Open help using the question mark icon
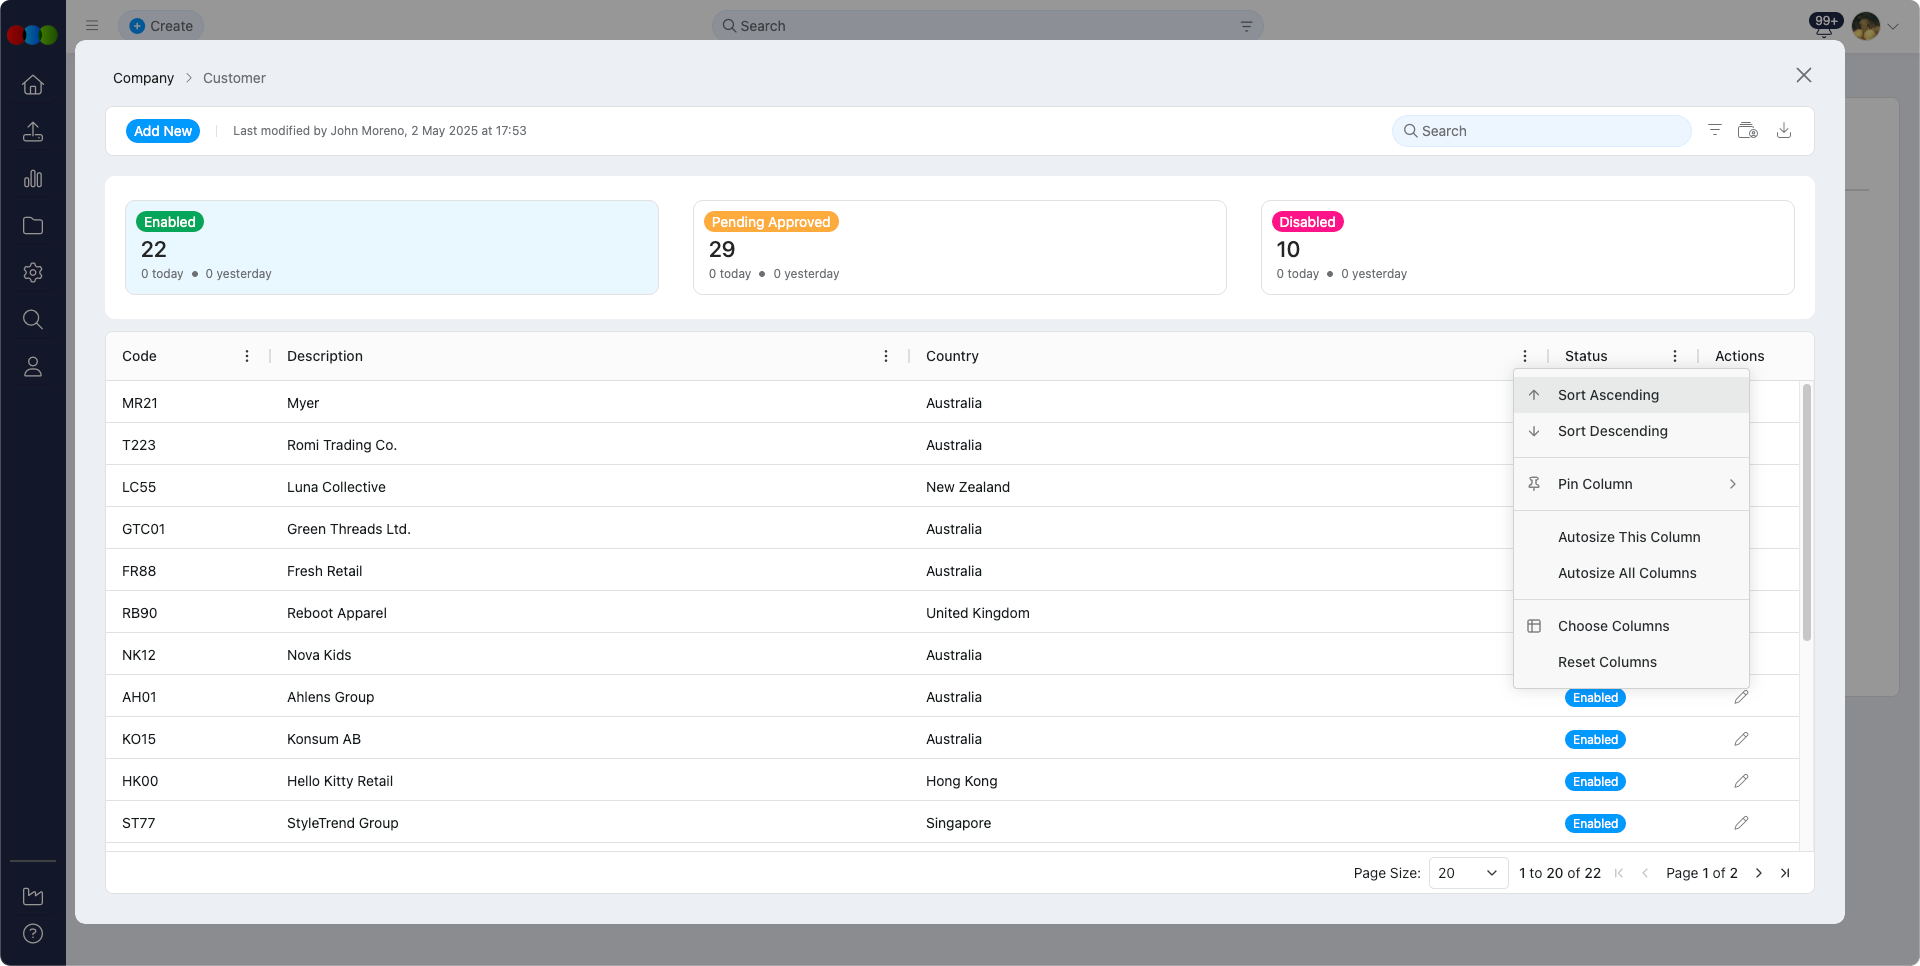Screen dimensions: 1920x966 [33, 934]
